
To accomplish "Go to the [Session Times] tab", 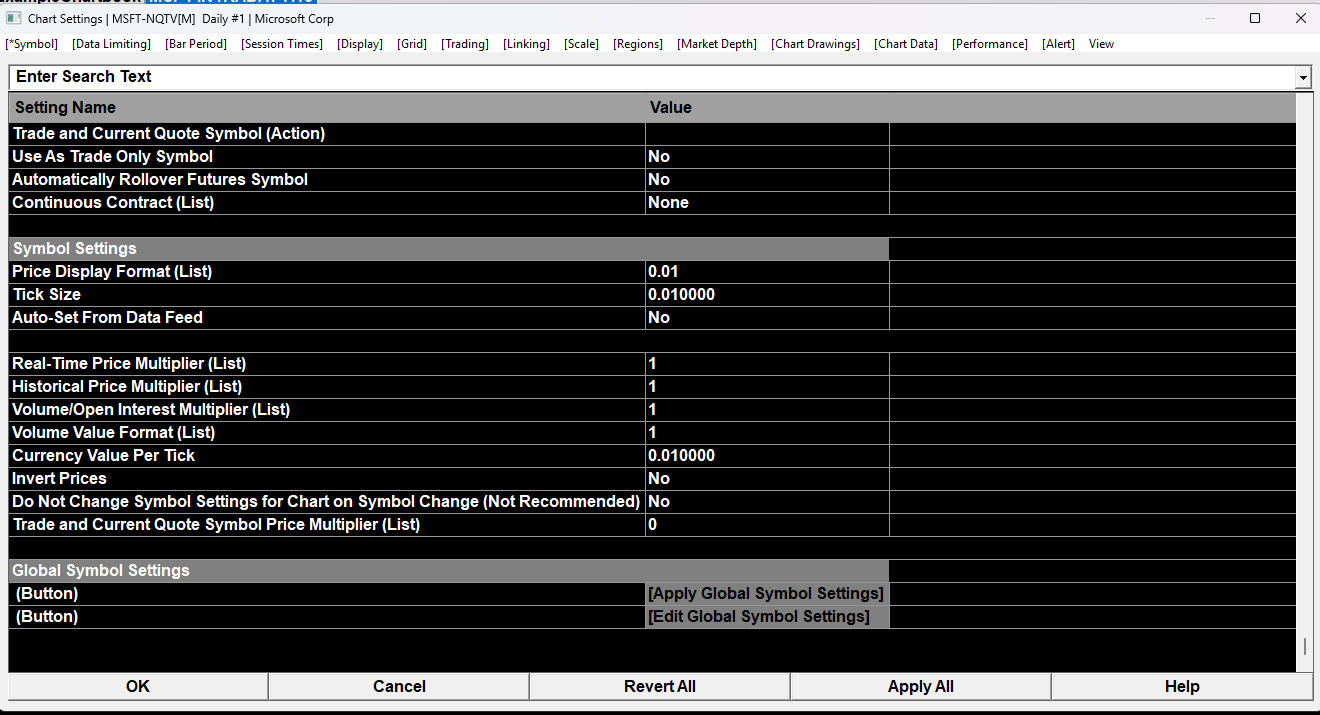I will (282, 44).
